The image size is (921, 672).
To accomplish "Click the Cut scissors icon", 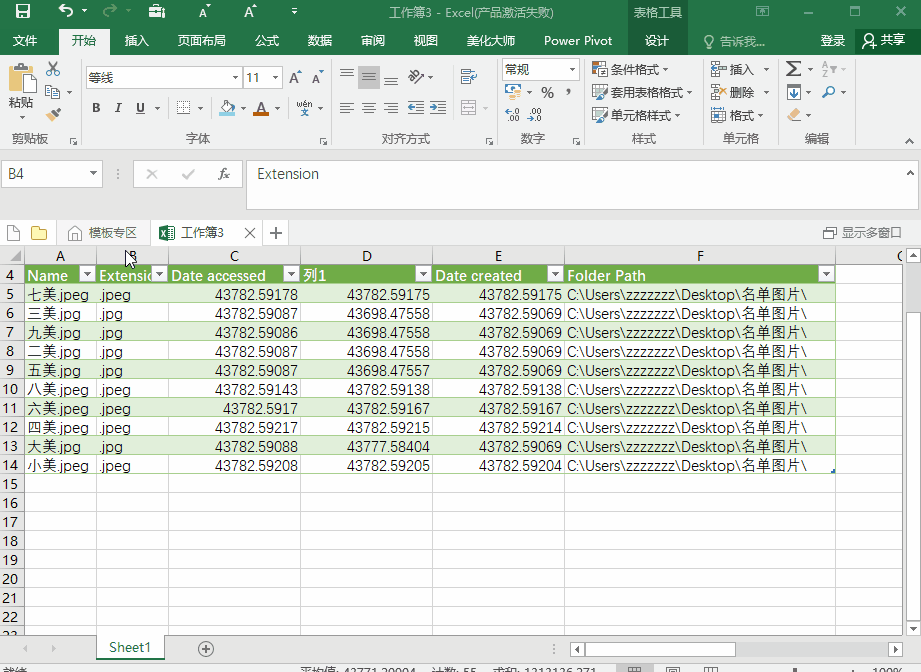I will (53, 69).
